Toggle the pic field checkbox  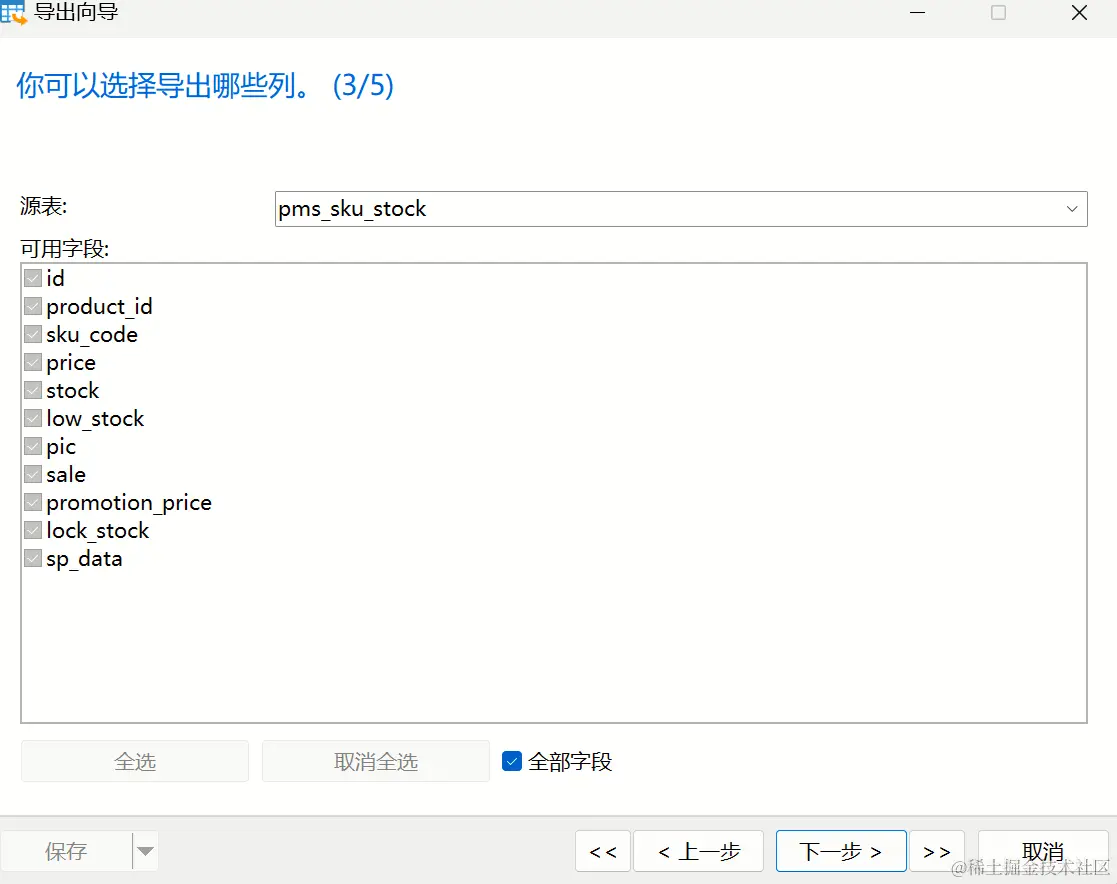point(33,447)
